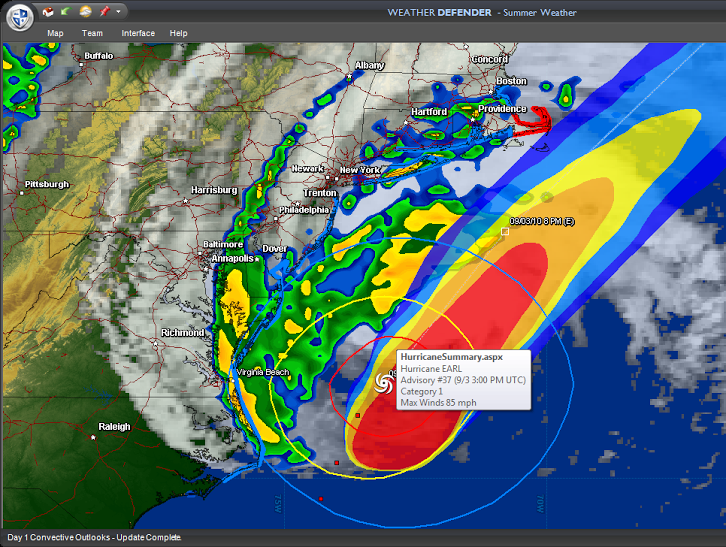Image resolution: width=726 pixels, height=547 pixels.
Task: Click the home icon in quick toolbar
Action: (x=48, y=12)
